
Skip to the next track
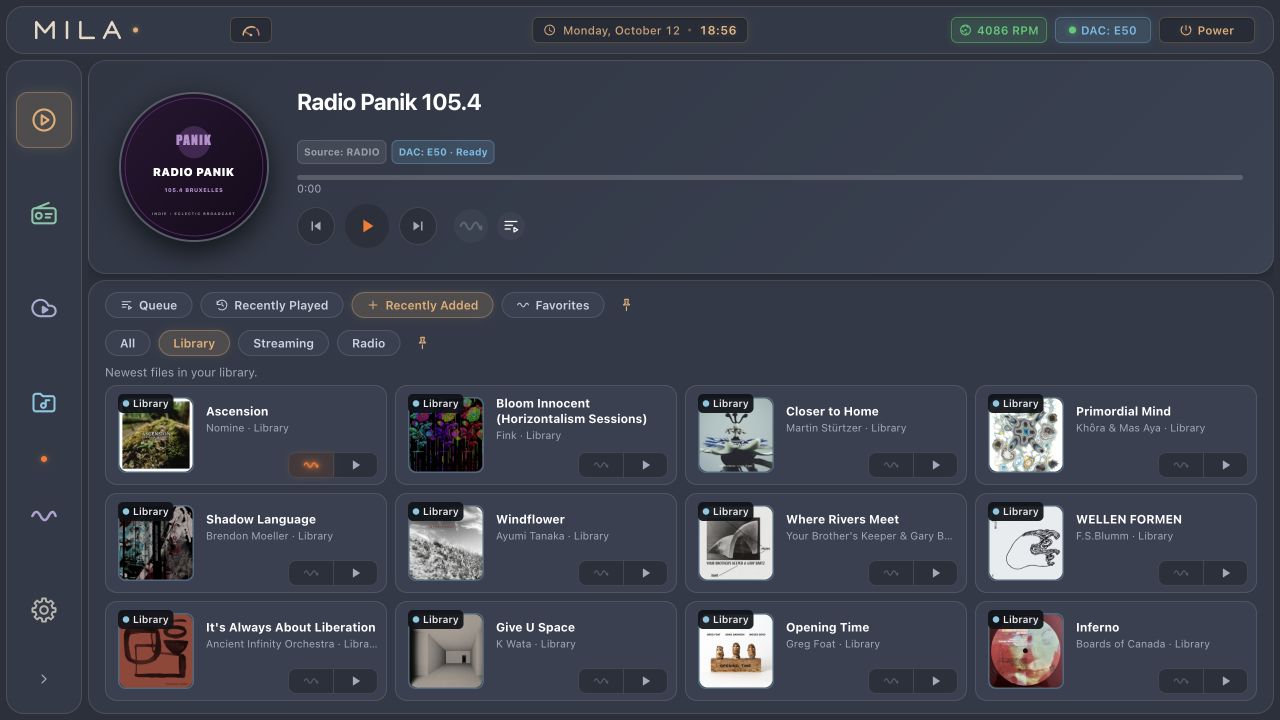pos(418,226)
